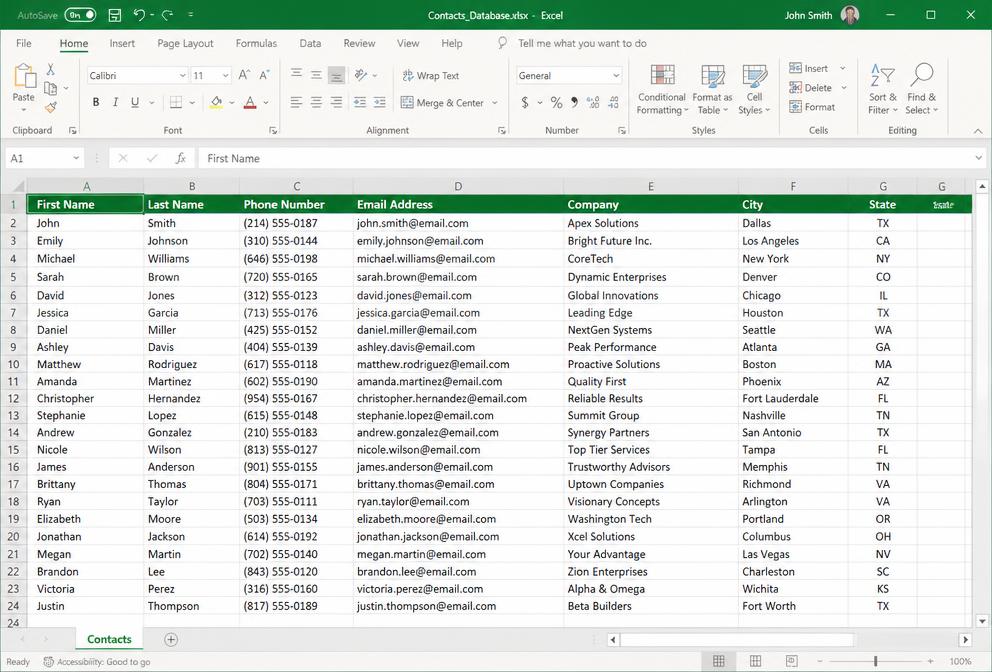Switch to the Page Layout tab
992x672 pixels.
tap(185, 43)
